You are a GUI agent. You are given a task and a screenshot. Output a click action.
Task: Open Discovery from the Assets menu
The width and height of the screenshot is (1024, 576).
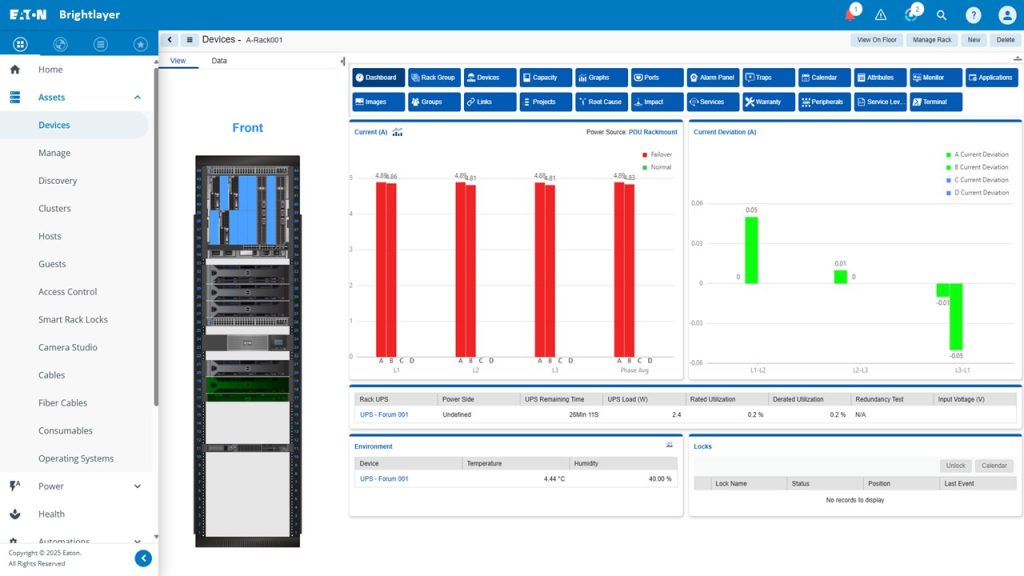[57, 181]
